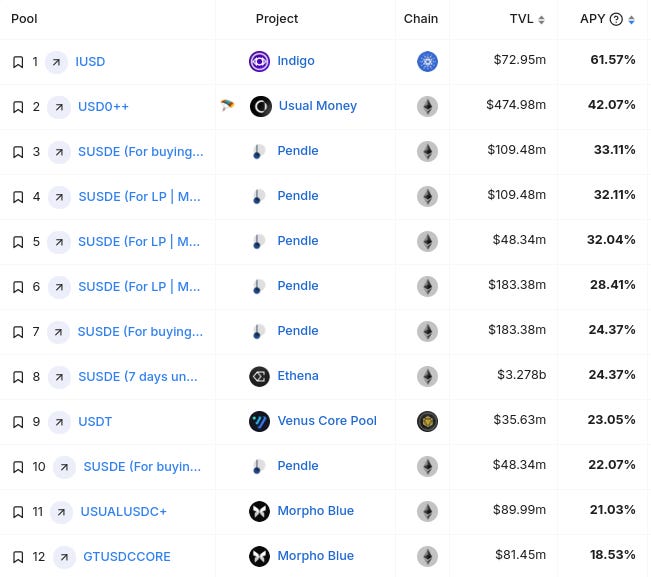Click the 18.53% APY value

[613, 555]
